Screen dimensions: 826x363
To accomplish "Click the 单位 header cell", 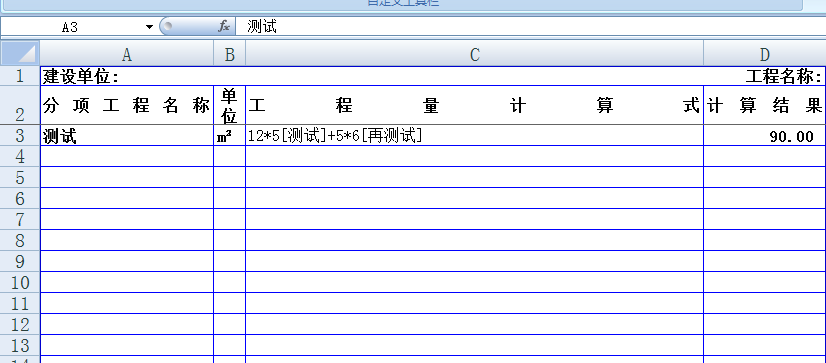I will (x=230, y=105).
